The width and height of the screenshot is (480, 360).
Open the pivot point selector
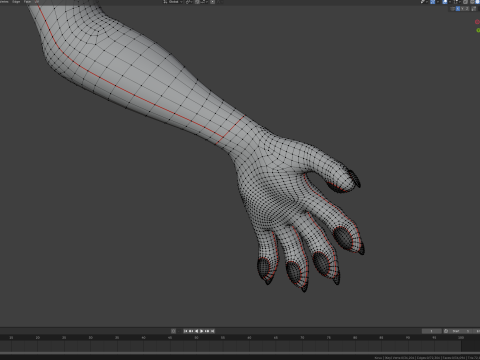click(x=190, y=2)
